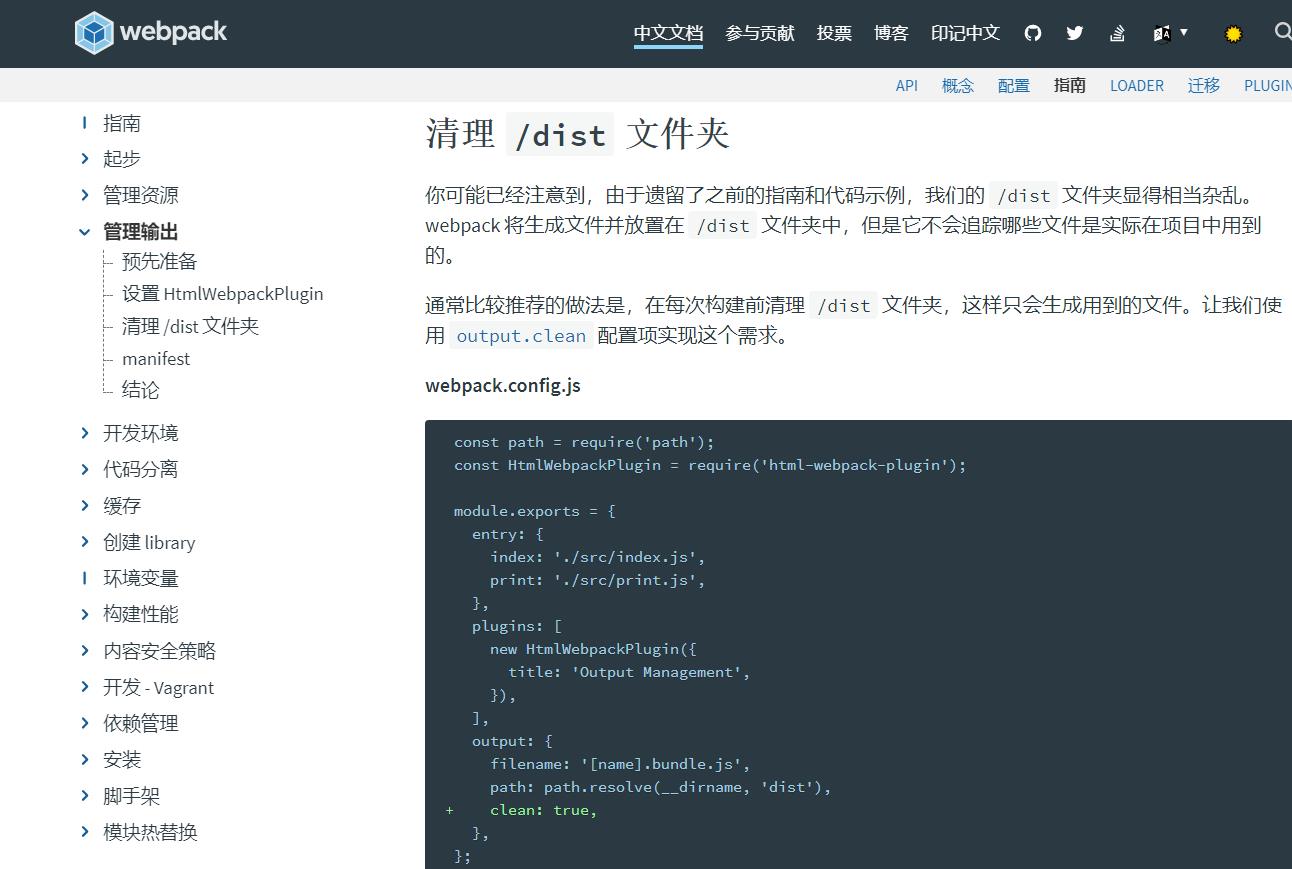Expand the 构建性能 sidebar chevron
The image size is (1292, 869).
[85, 614]
